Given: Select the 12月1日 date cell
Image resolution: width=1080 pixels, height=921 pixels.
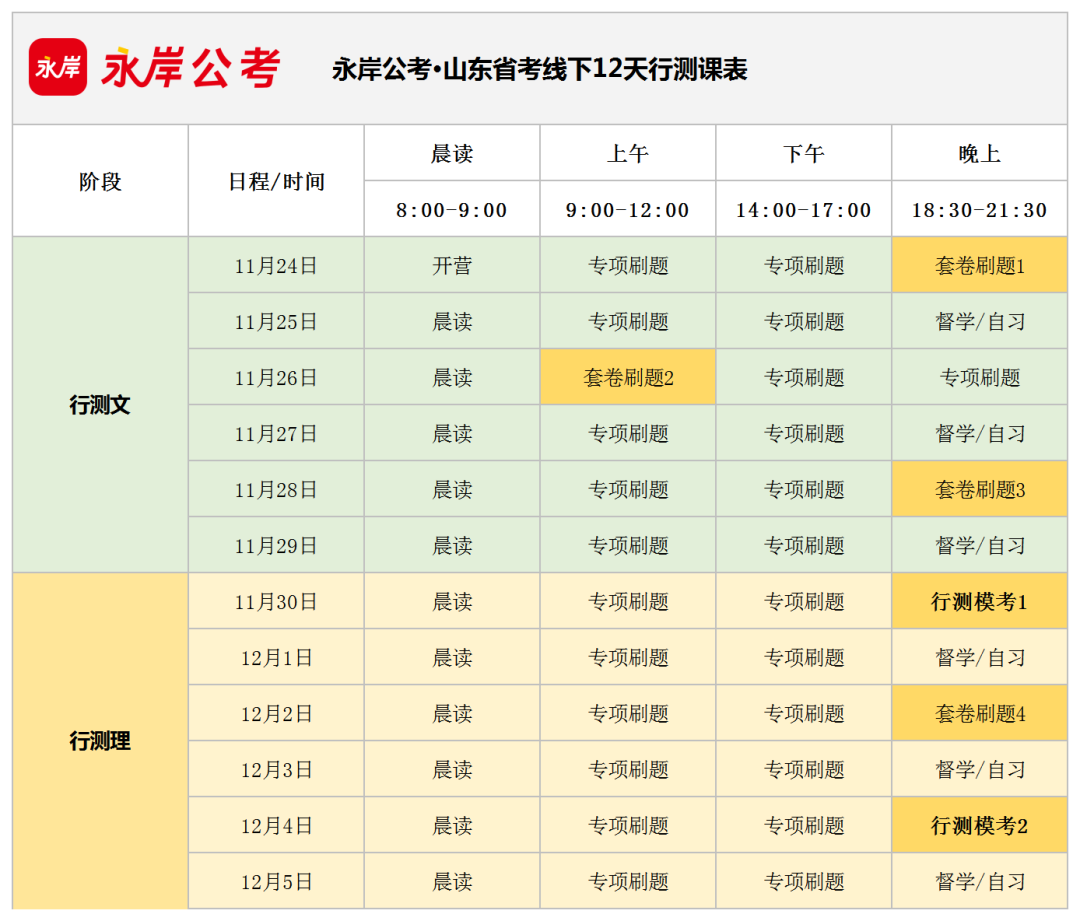Looking at the screenshot, I should [276, 657].
